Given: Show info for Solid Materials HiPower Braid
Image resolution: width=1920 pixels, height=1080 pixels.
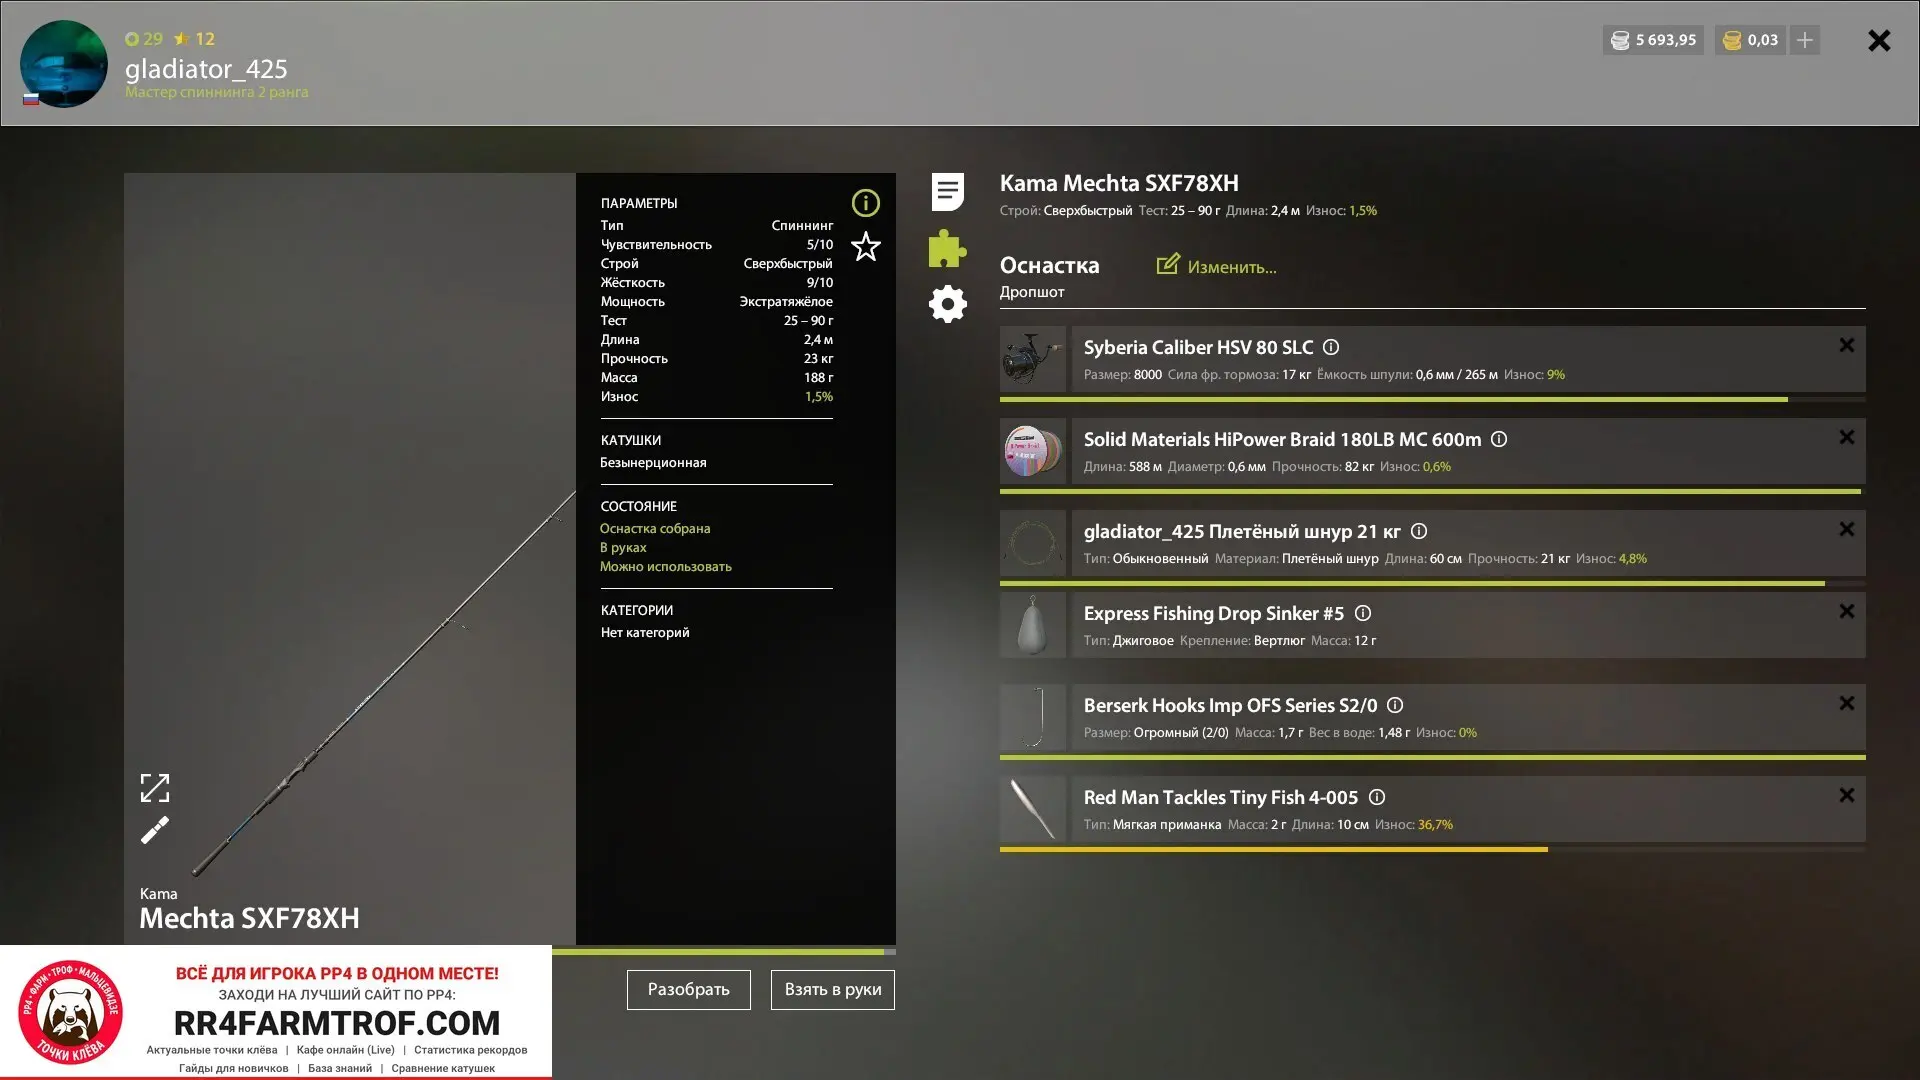Looking at the screenshot, I should [x=1499, y=439].
